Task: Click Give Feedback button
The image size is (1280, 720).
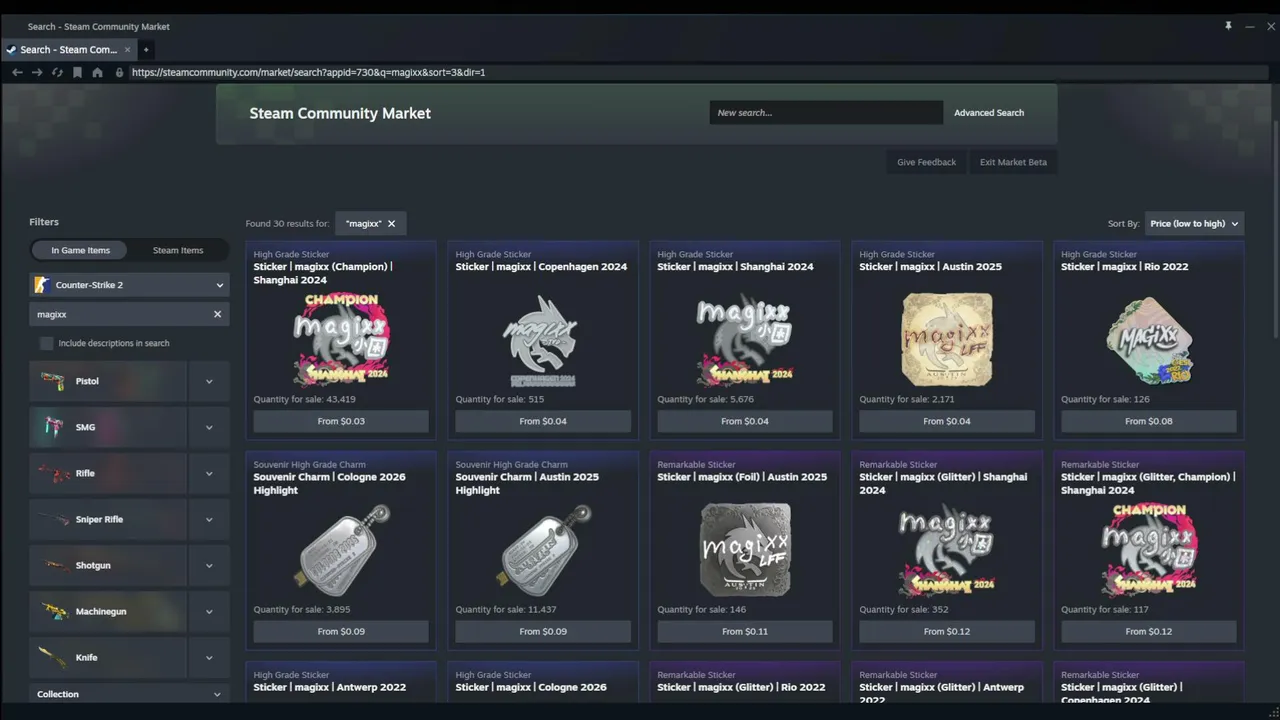Action: click(x=926, y=162)
